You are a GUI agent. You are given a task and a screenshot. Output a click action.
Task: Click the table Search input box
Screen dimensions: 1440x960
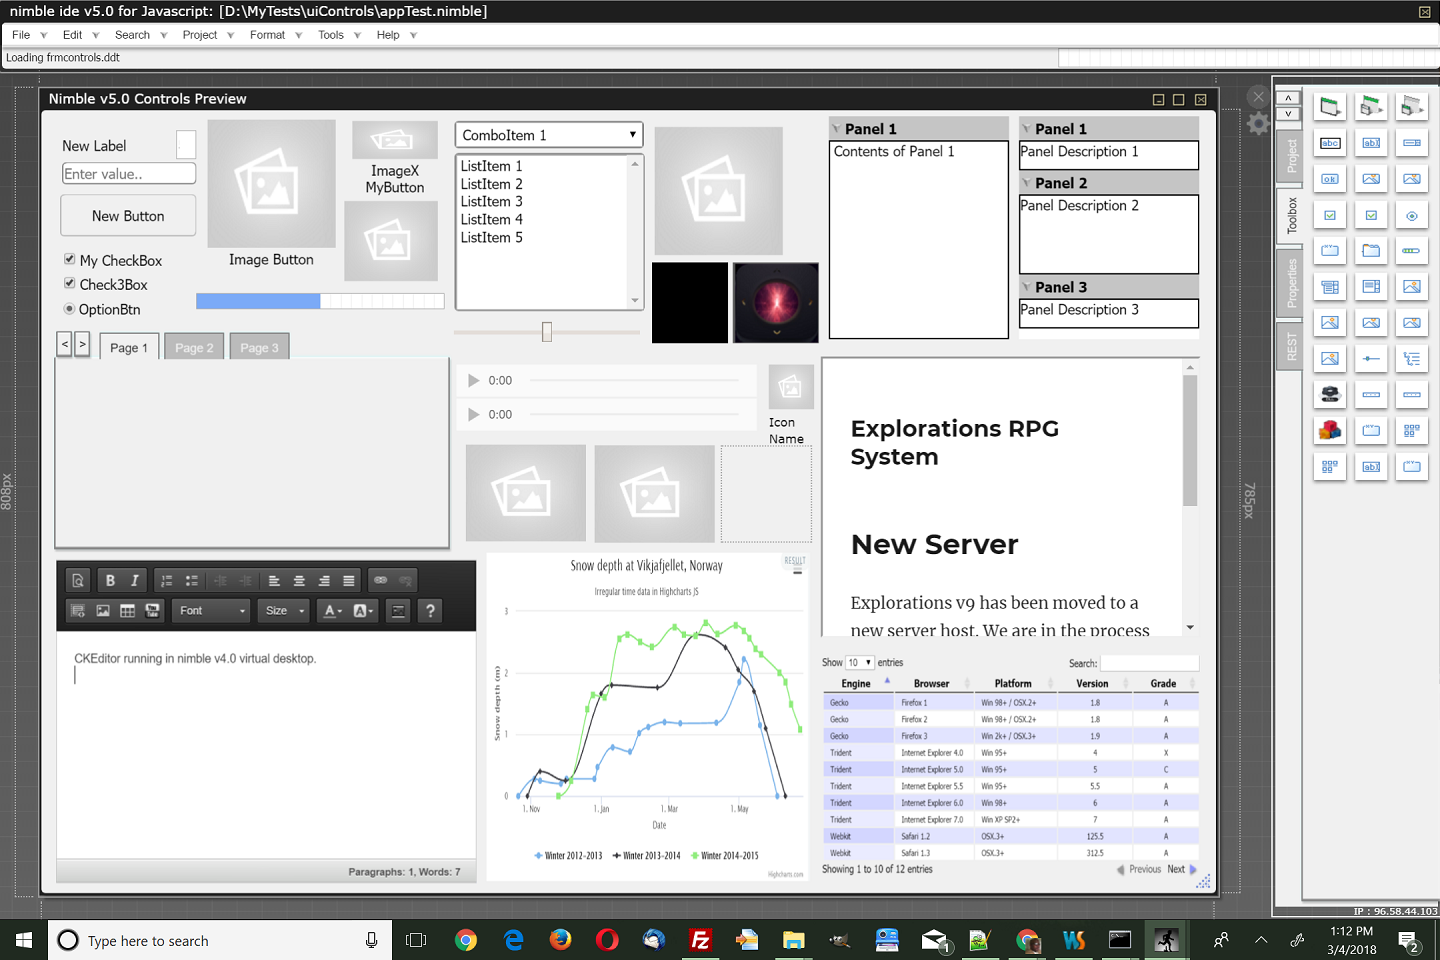click(x=1149, y=663)
